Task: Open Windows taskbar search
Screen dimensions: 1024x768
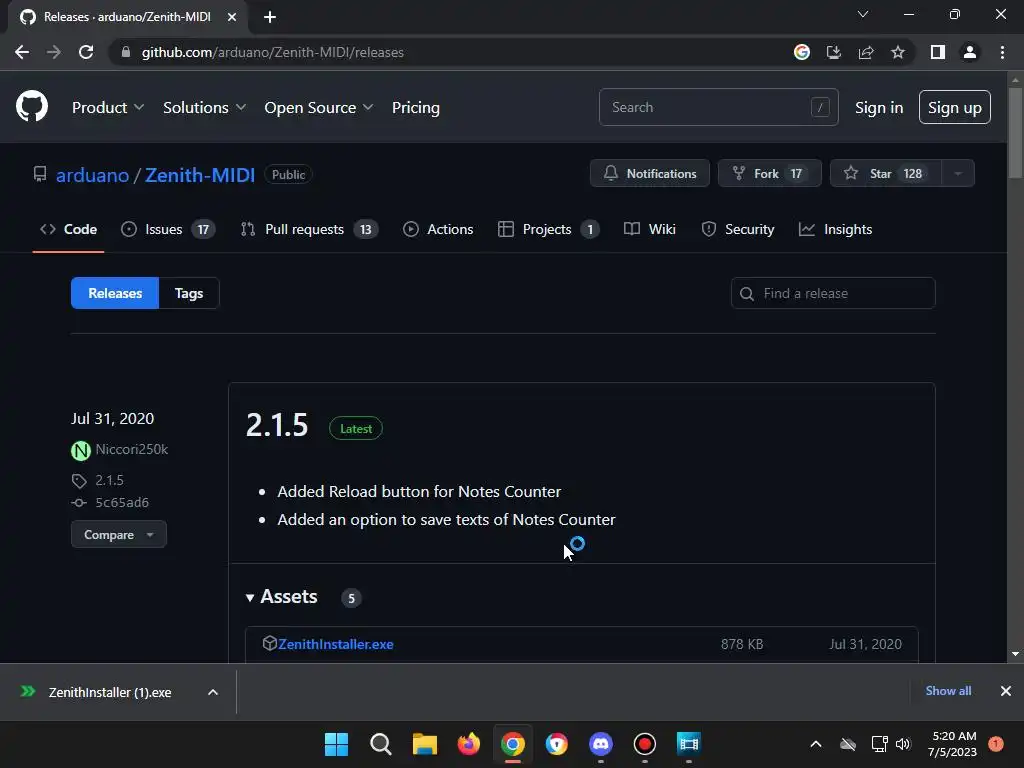Action: pyautogui.click(x=381, y=744)
